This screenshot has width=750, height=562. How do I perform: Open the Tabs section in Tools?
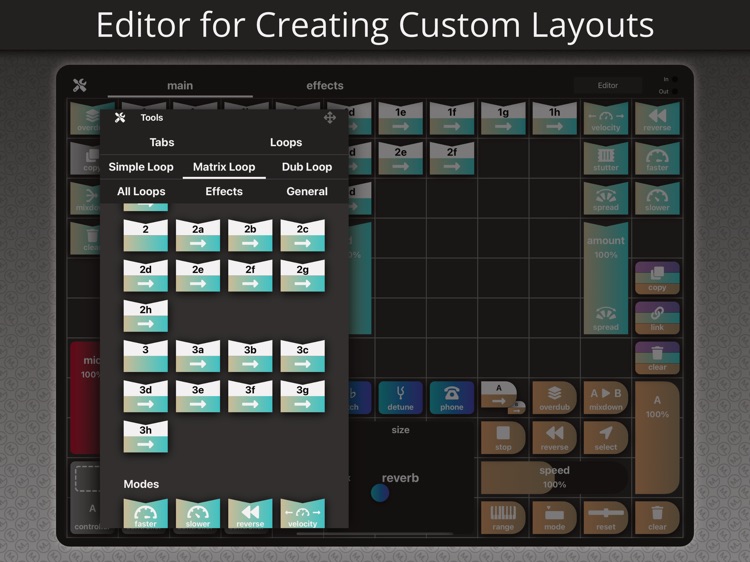[x=162, y=142]
